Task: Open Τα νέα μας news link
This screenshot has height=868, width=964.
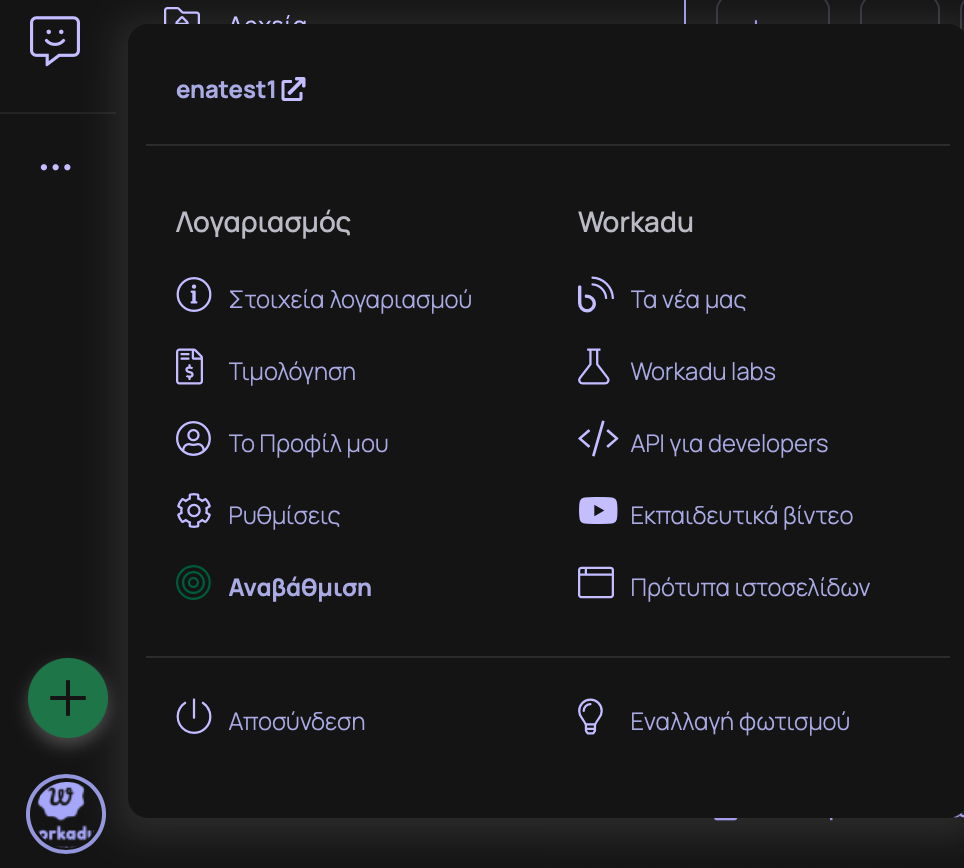Action: pos(688,299)
